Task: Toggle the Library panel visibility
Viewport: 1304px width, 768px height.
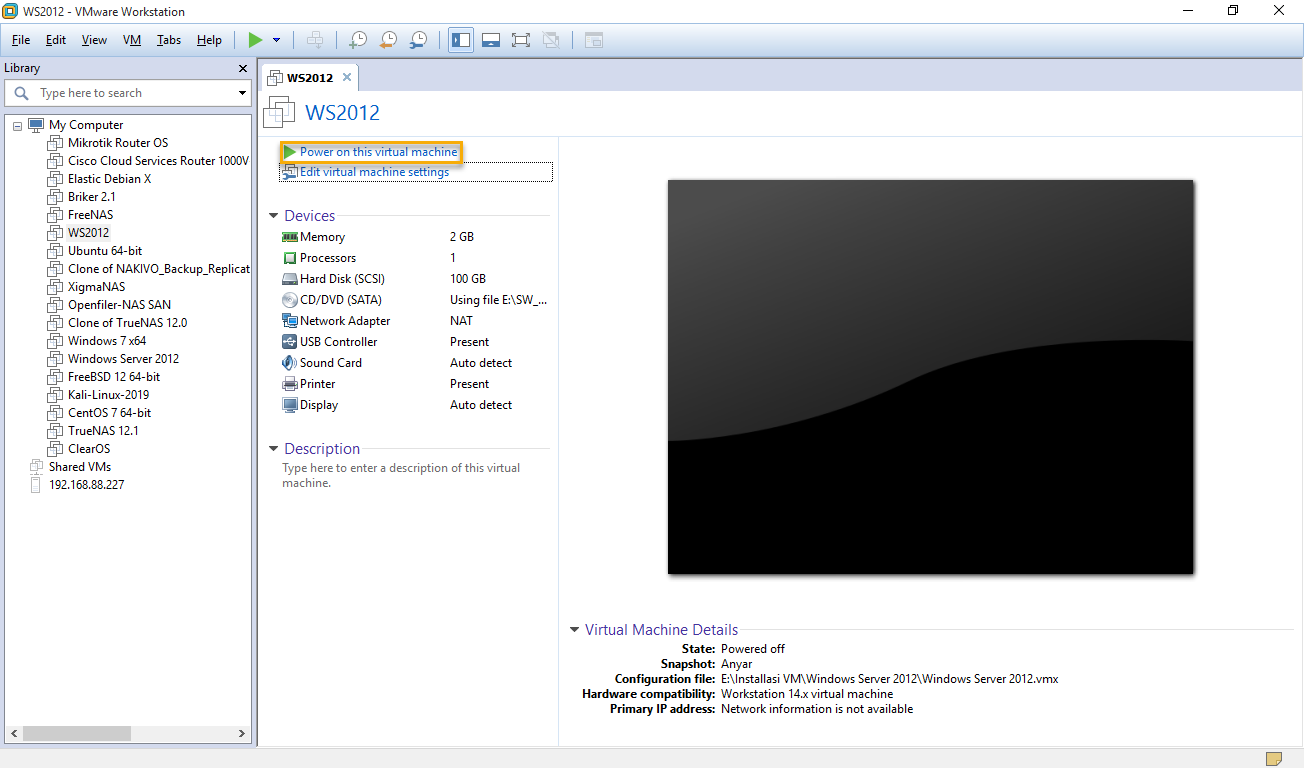Action: point(461,40)
